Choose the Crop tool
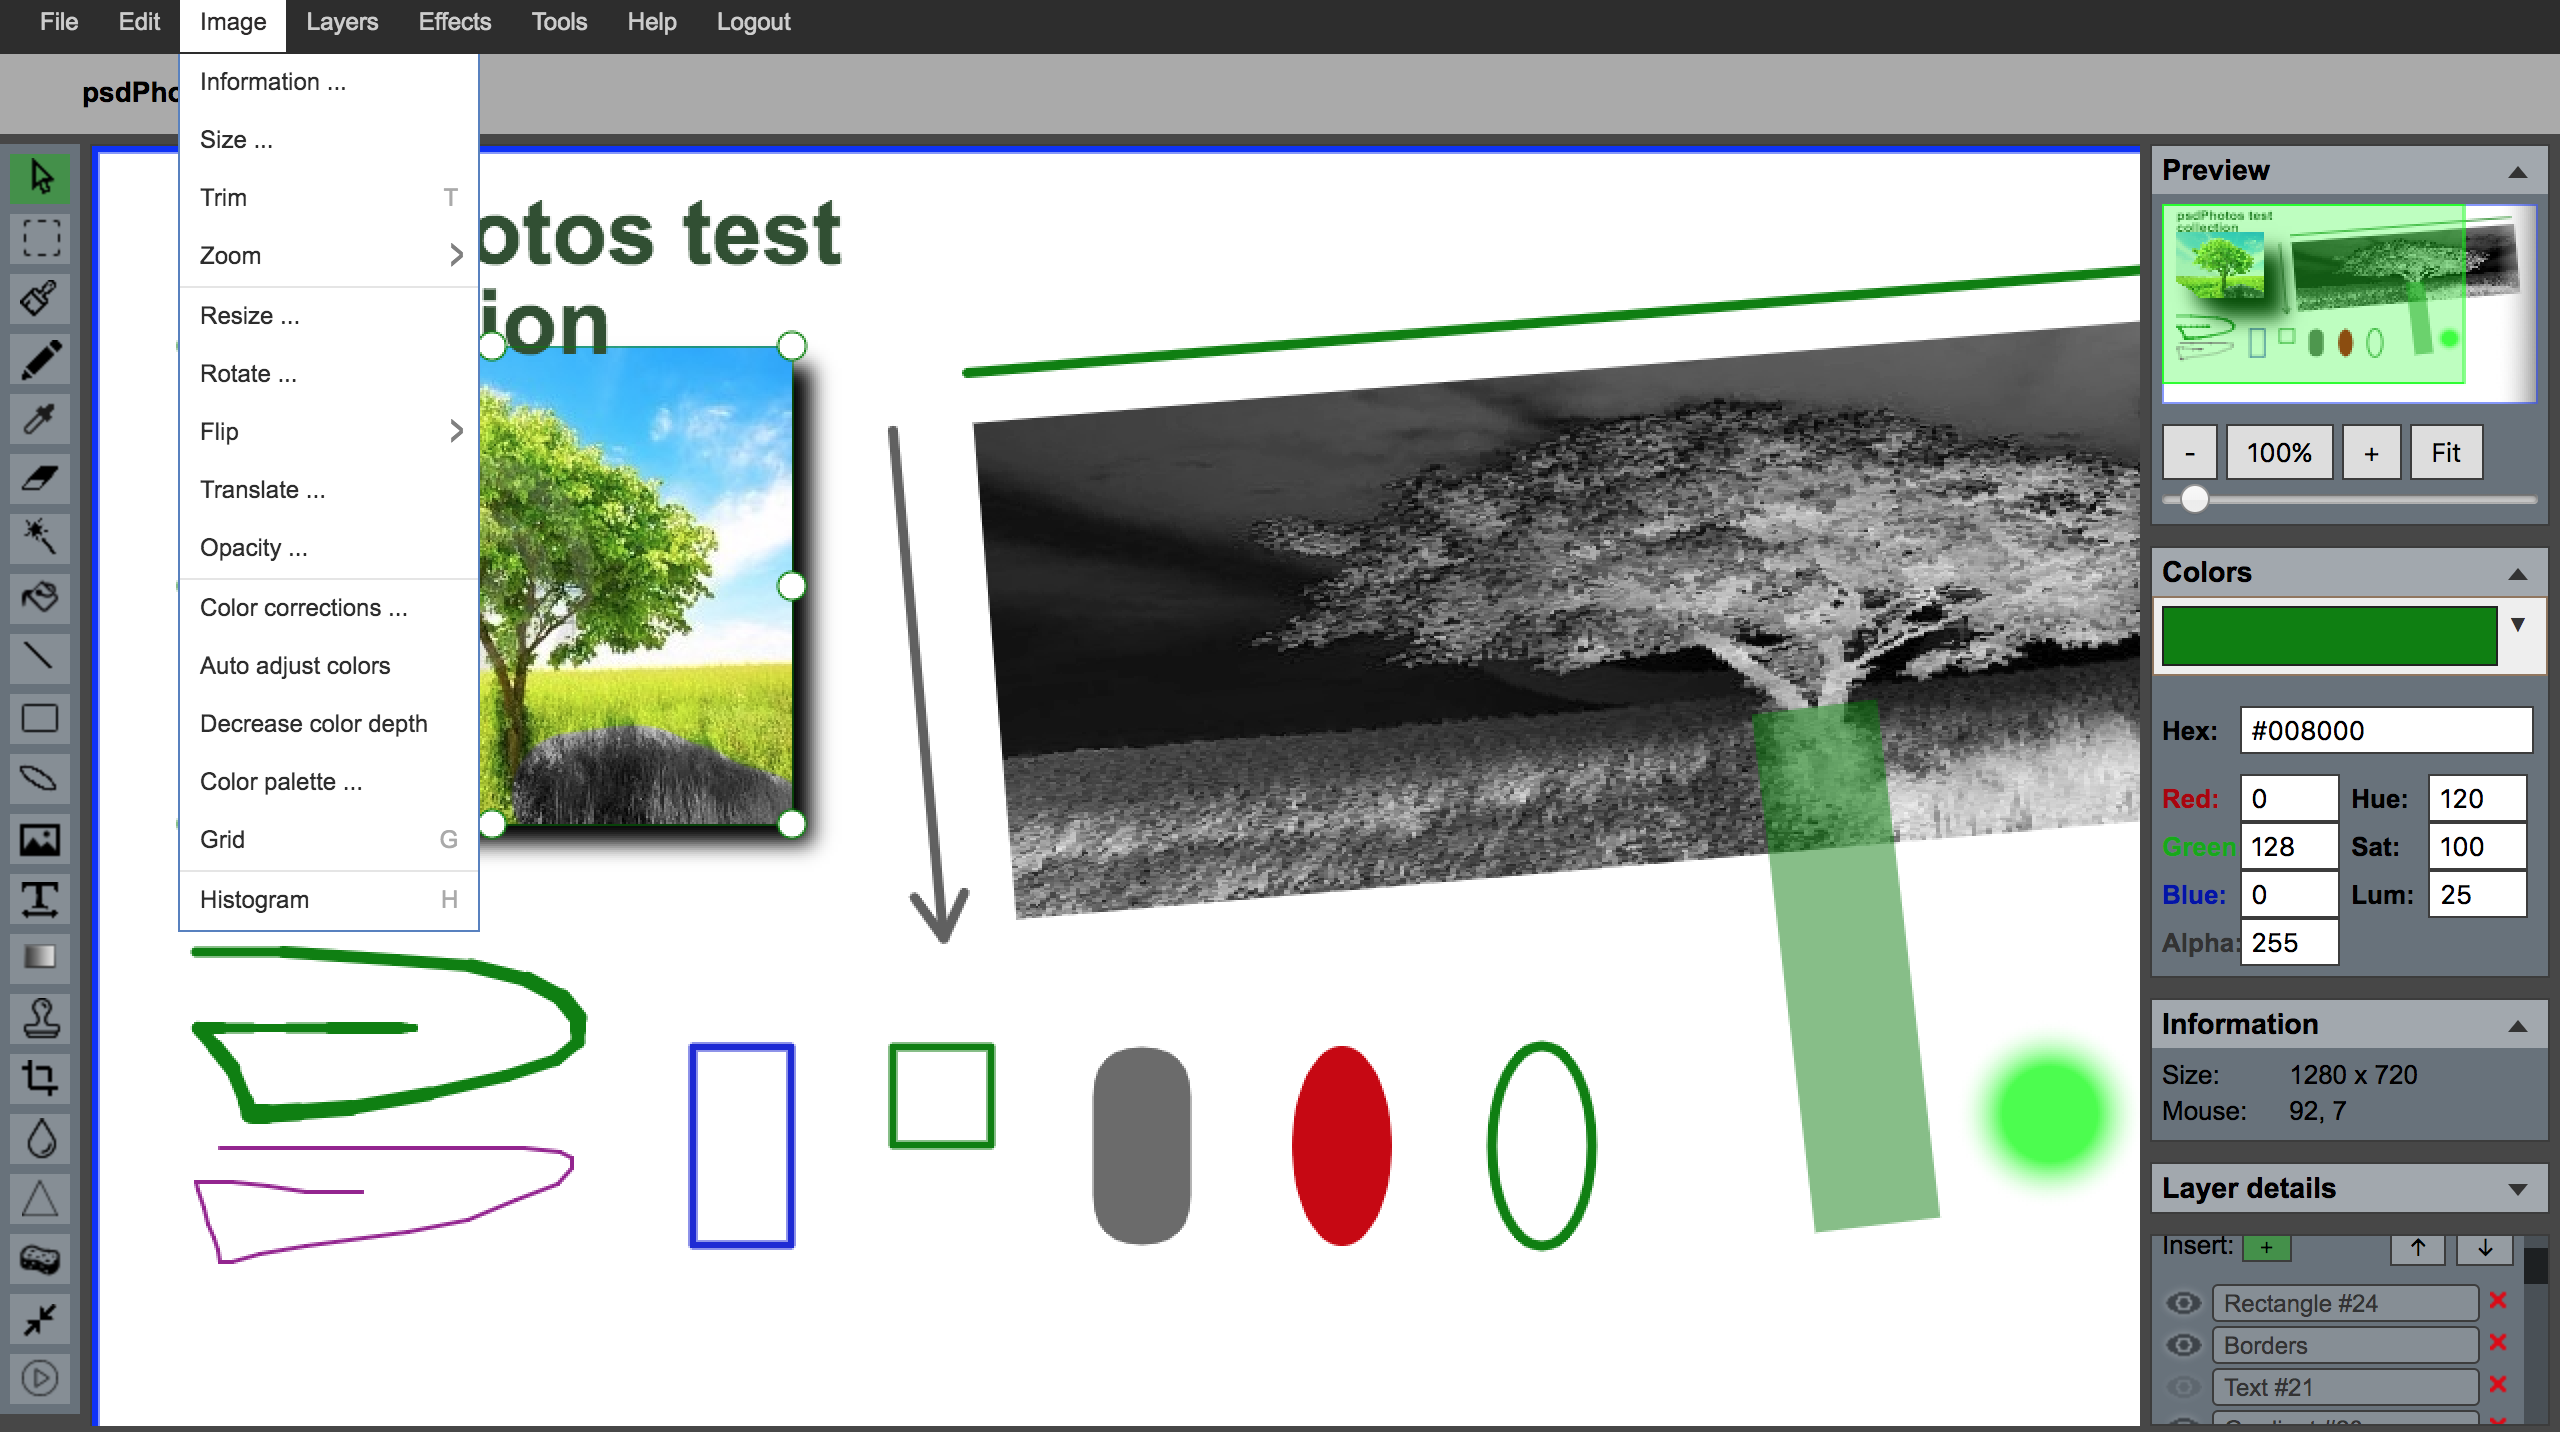The height and width of the screenshot is (1432, 2560). [40, 1078]
